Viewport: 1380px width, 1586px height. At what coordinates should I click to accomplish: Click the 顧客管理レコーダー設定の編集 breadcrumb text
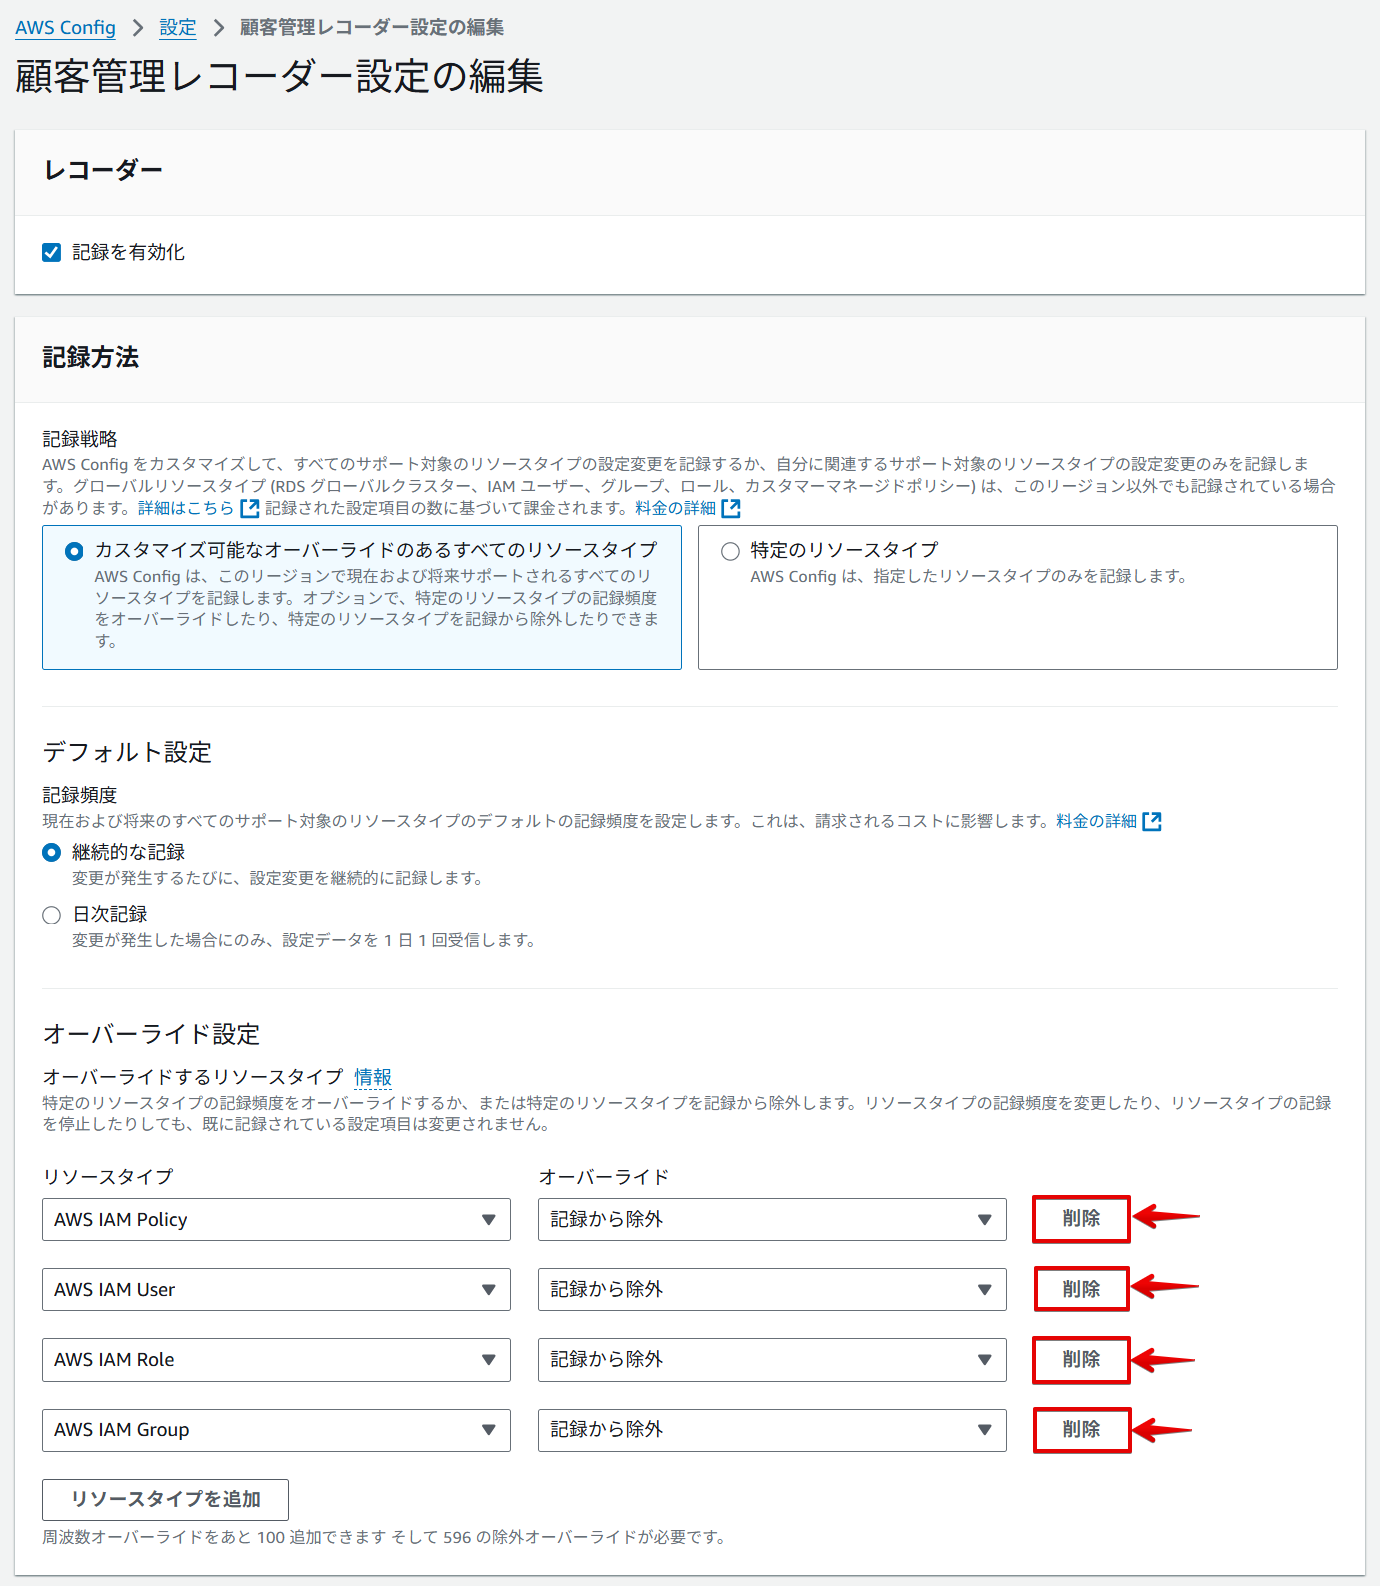372,28
